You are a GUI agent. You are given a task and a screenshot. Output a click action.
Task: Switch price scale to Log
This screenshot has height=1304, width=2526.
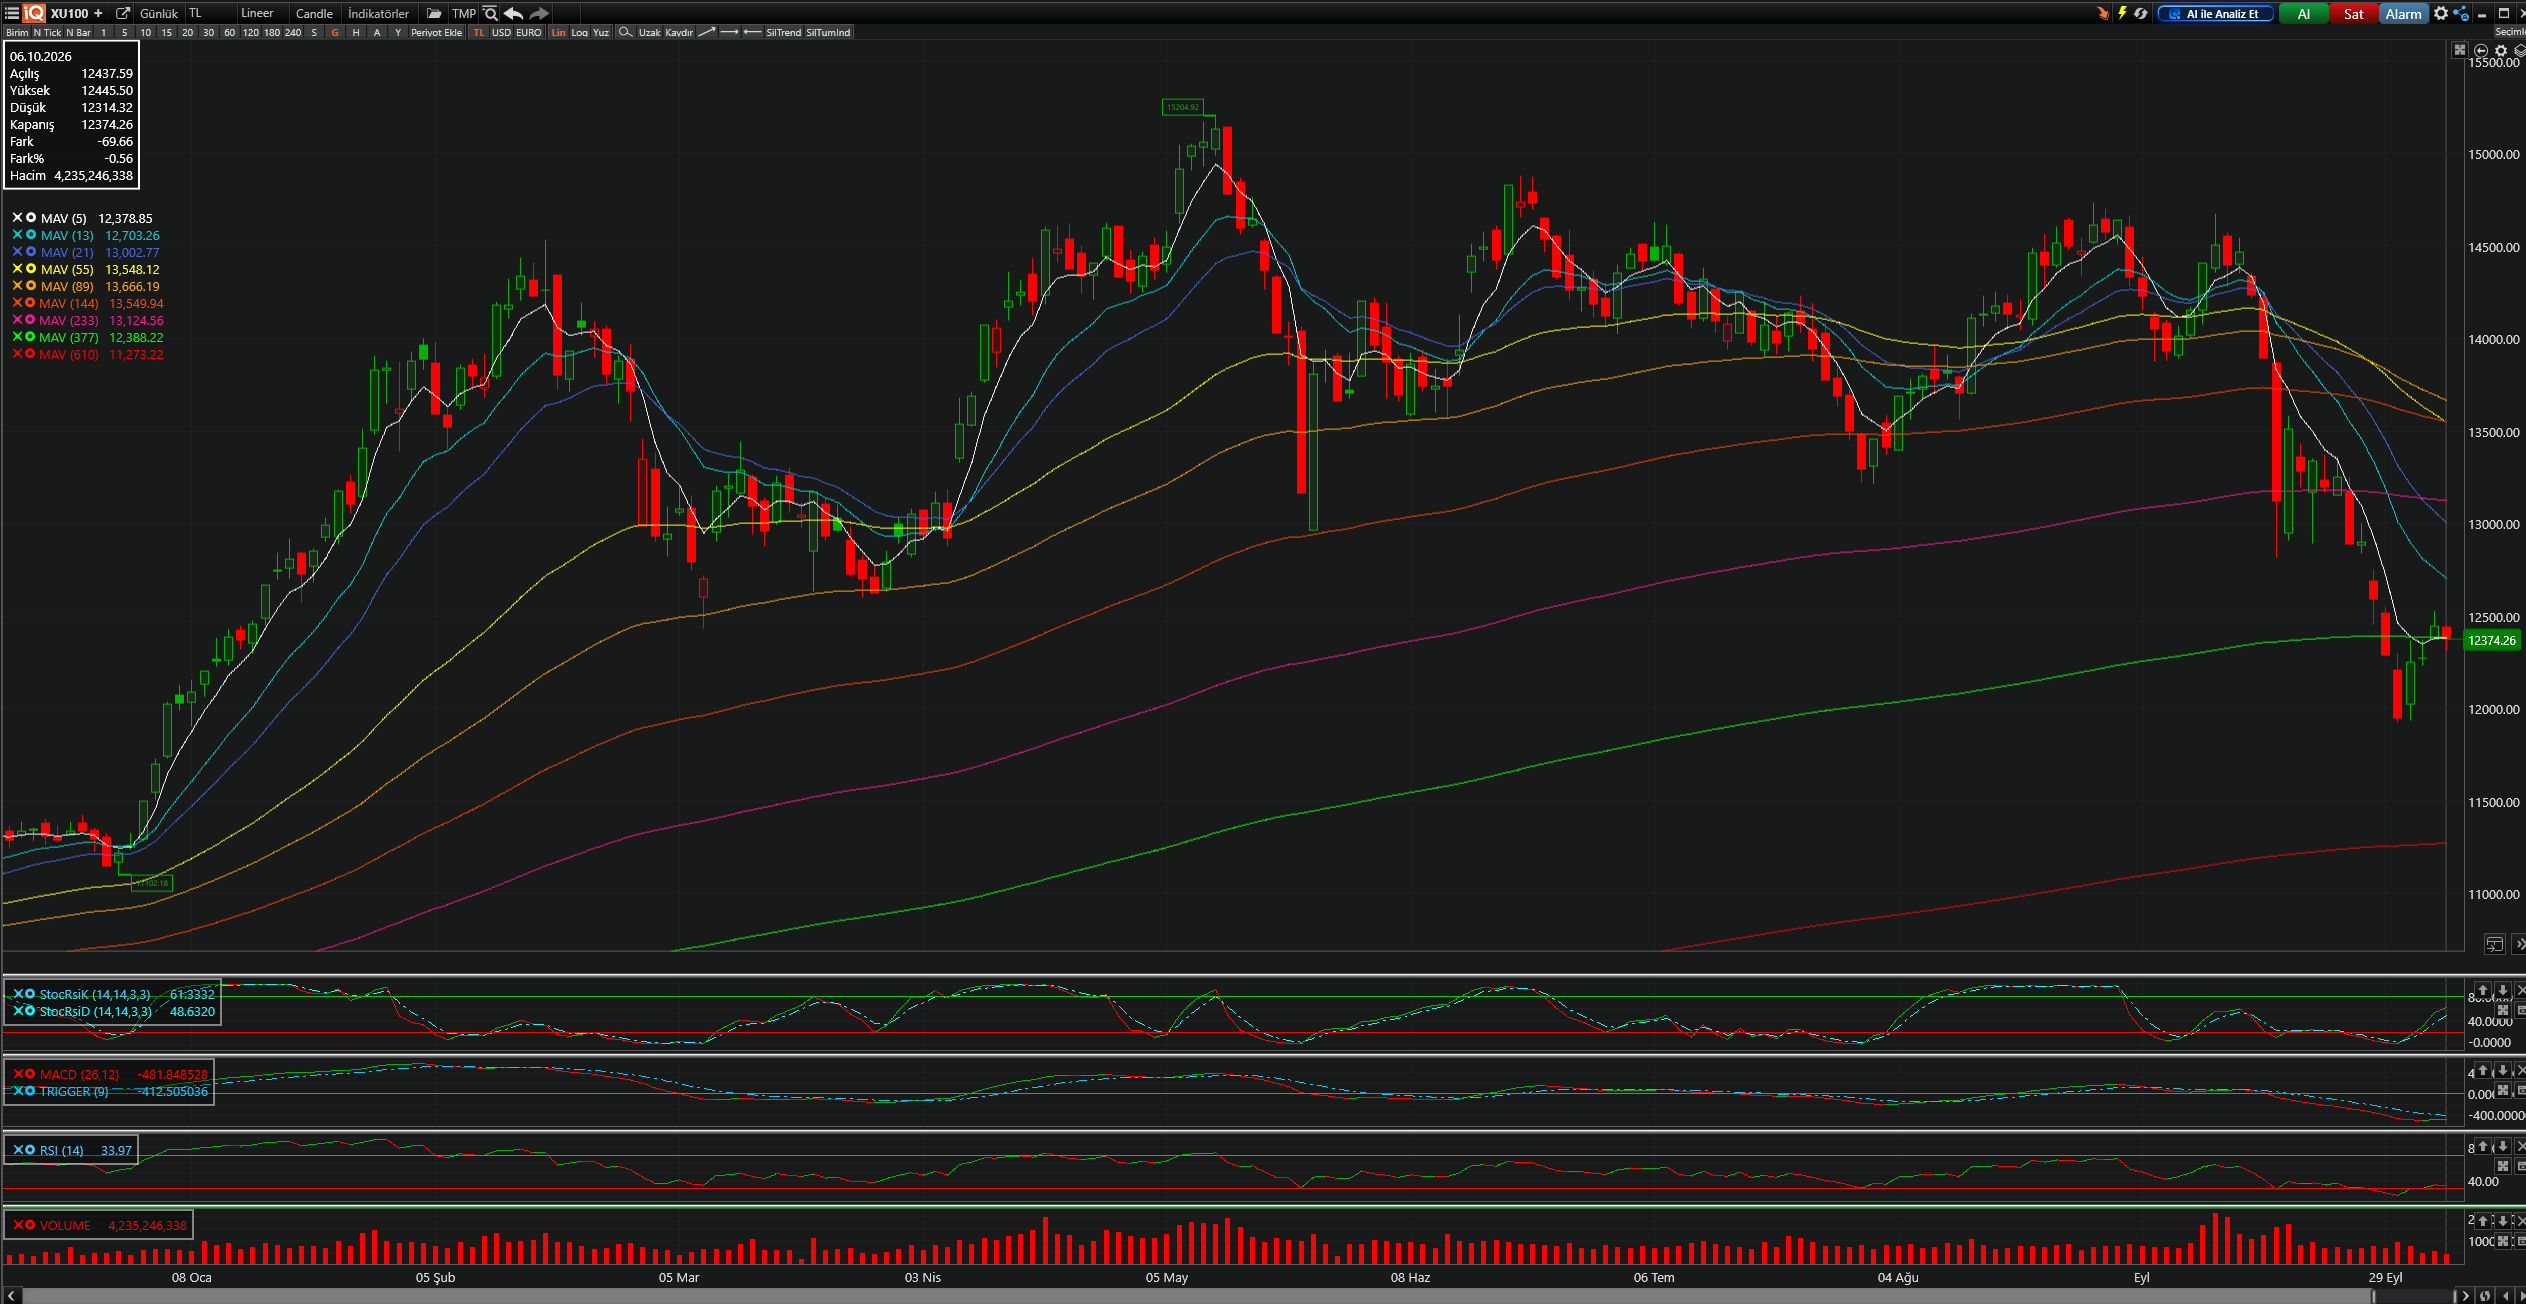580,32
